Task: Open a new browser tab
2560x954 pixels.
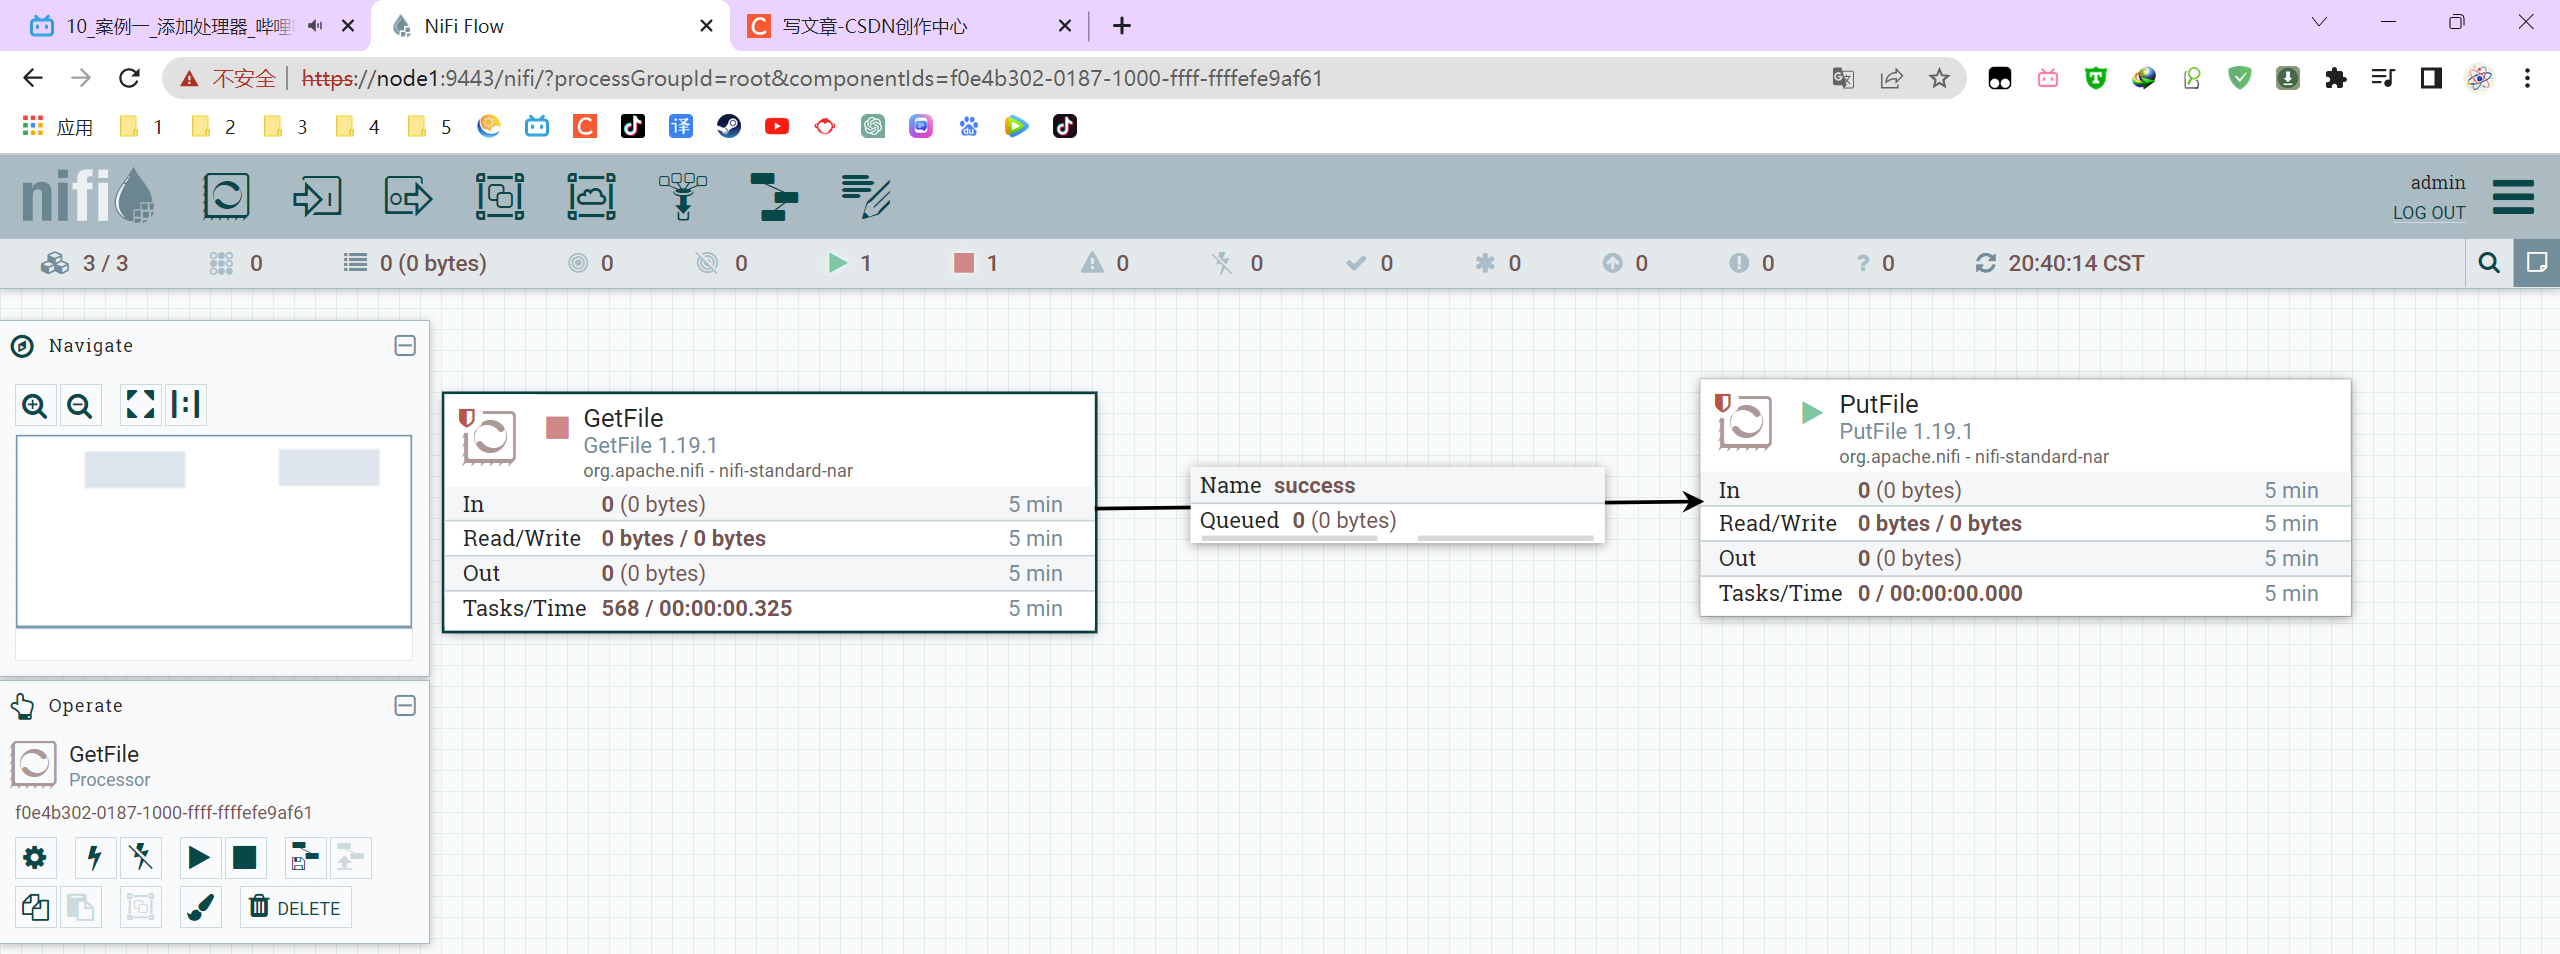Action: click(1122, 26)
